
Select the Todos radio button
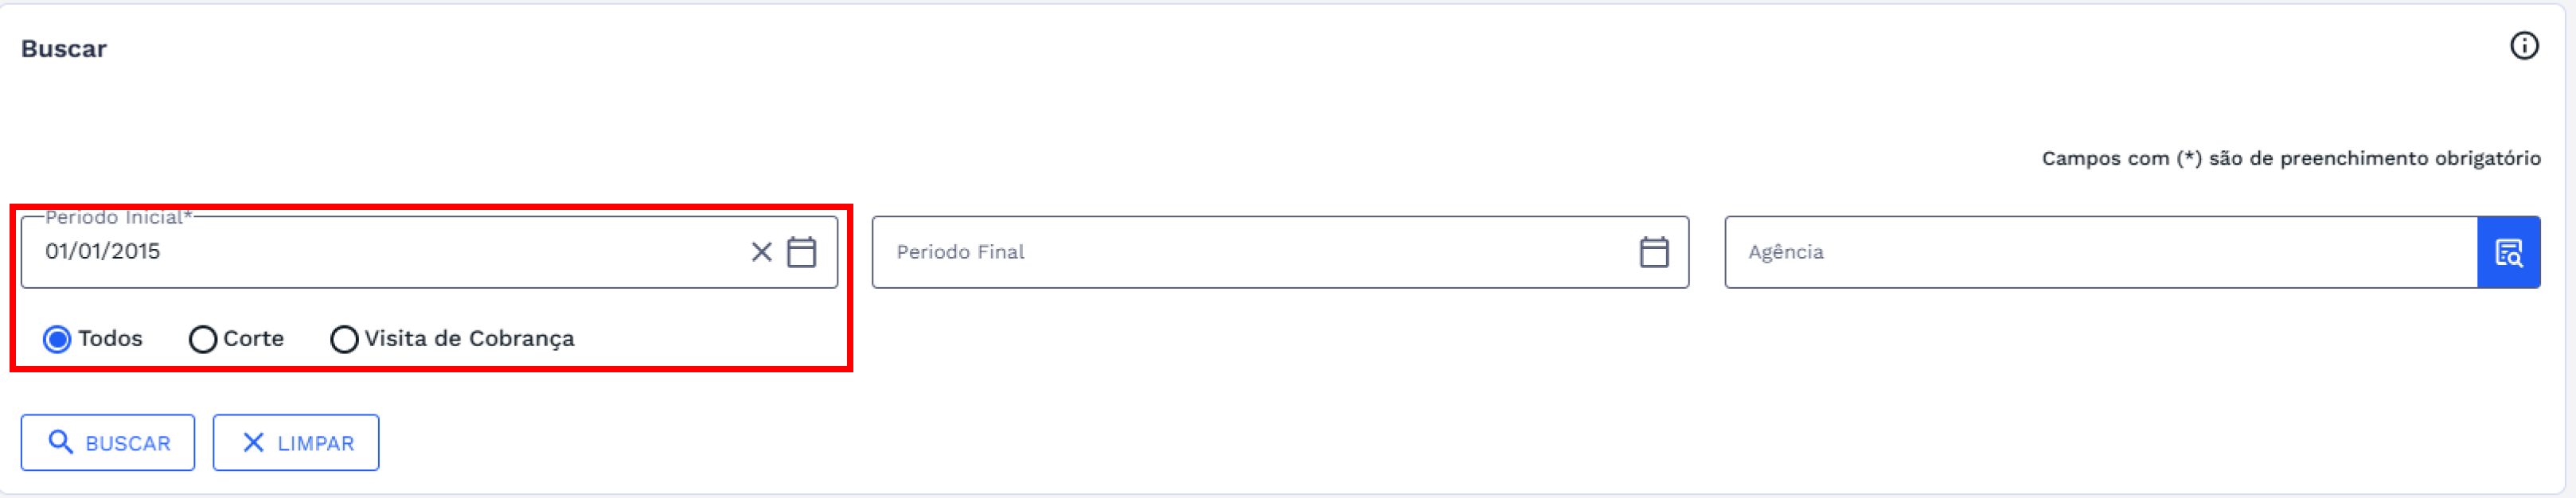pyautogui.click(x=58, y=340)
